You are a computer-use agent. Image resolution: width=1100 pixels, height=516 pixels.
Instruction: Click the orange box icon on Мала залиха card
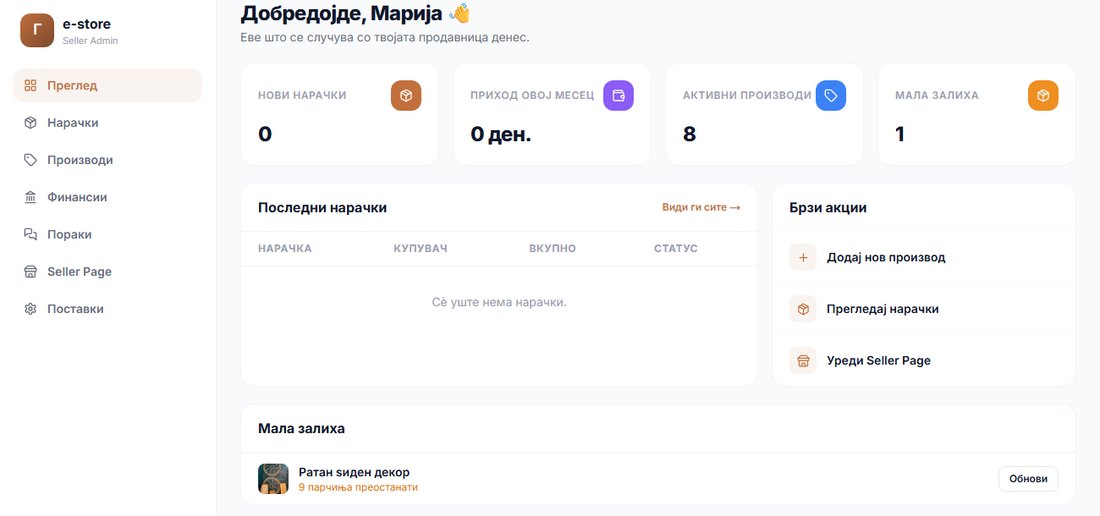[x=1043, y=95]
